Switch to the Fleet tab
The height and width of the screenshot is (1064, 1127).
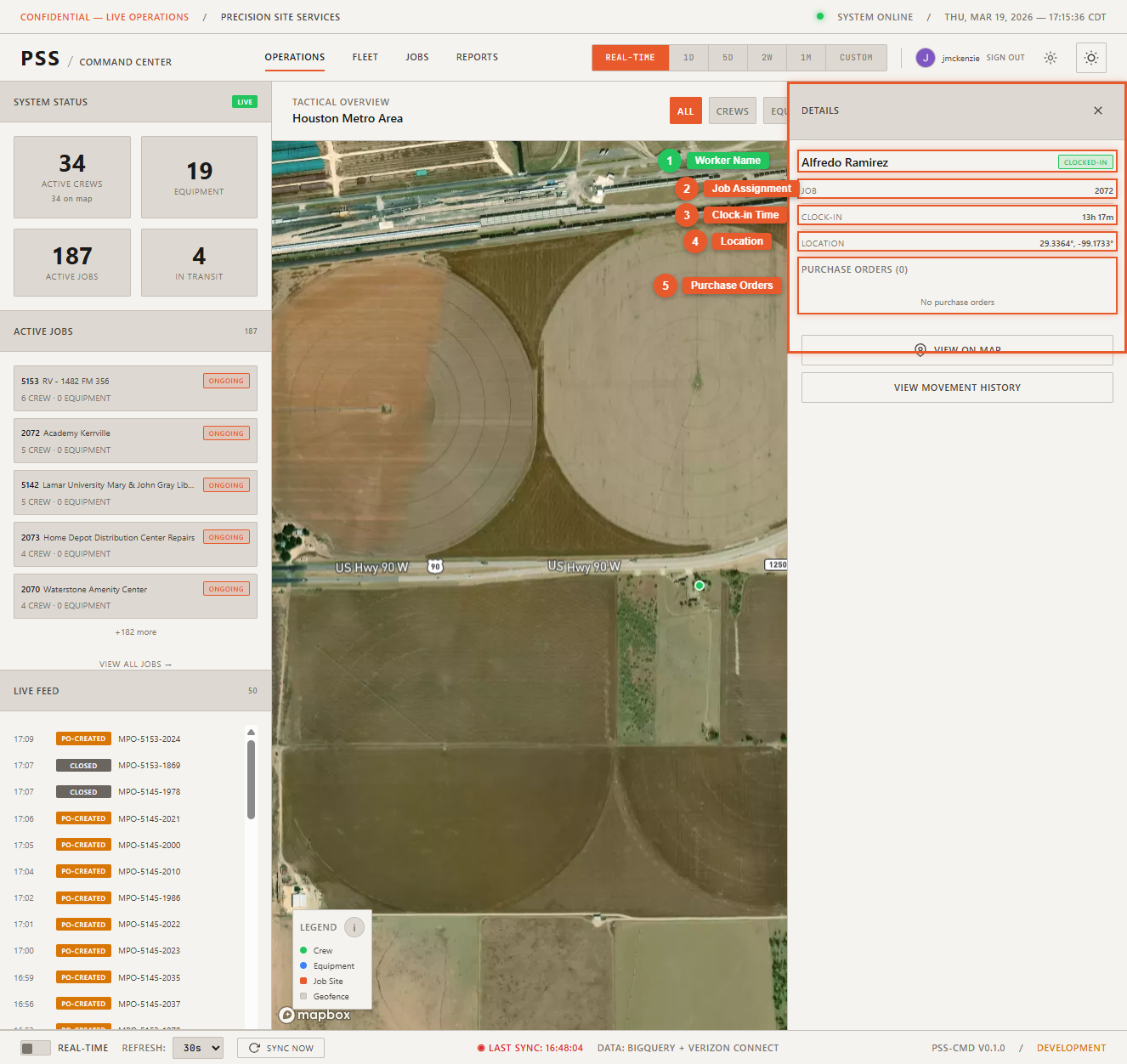coord(365,57)
